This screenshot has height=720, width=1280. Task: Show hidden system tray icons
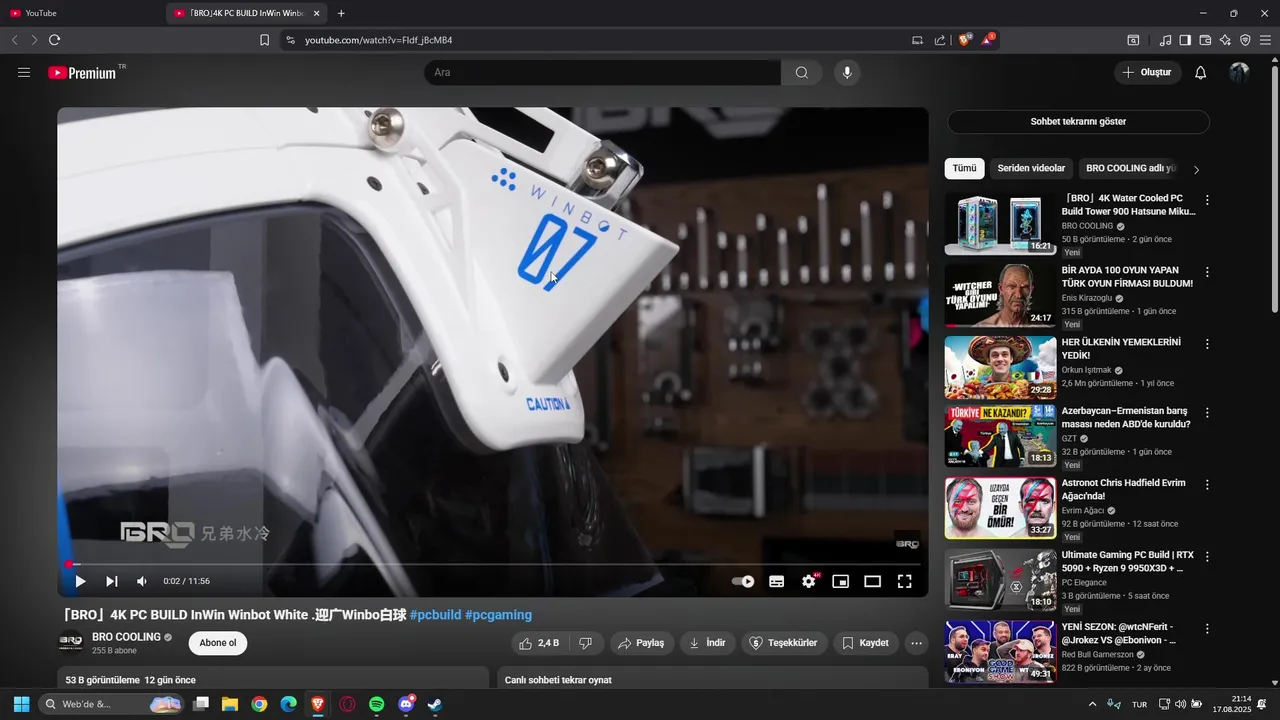(1092, 704)
